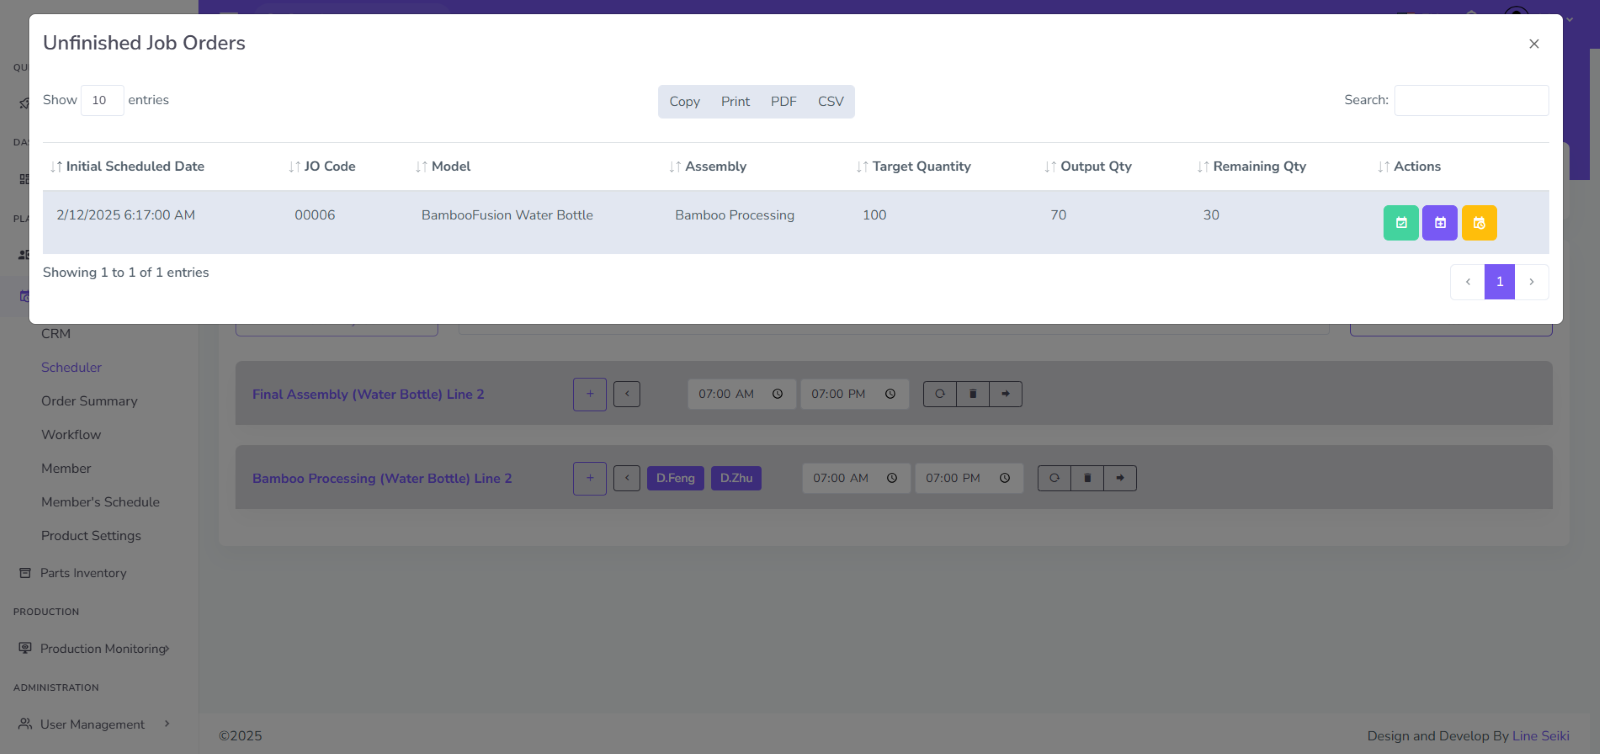Click the green calendar-check action icon
This screenshot has width=1600, height=754.
[1400, 223]
